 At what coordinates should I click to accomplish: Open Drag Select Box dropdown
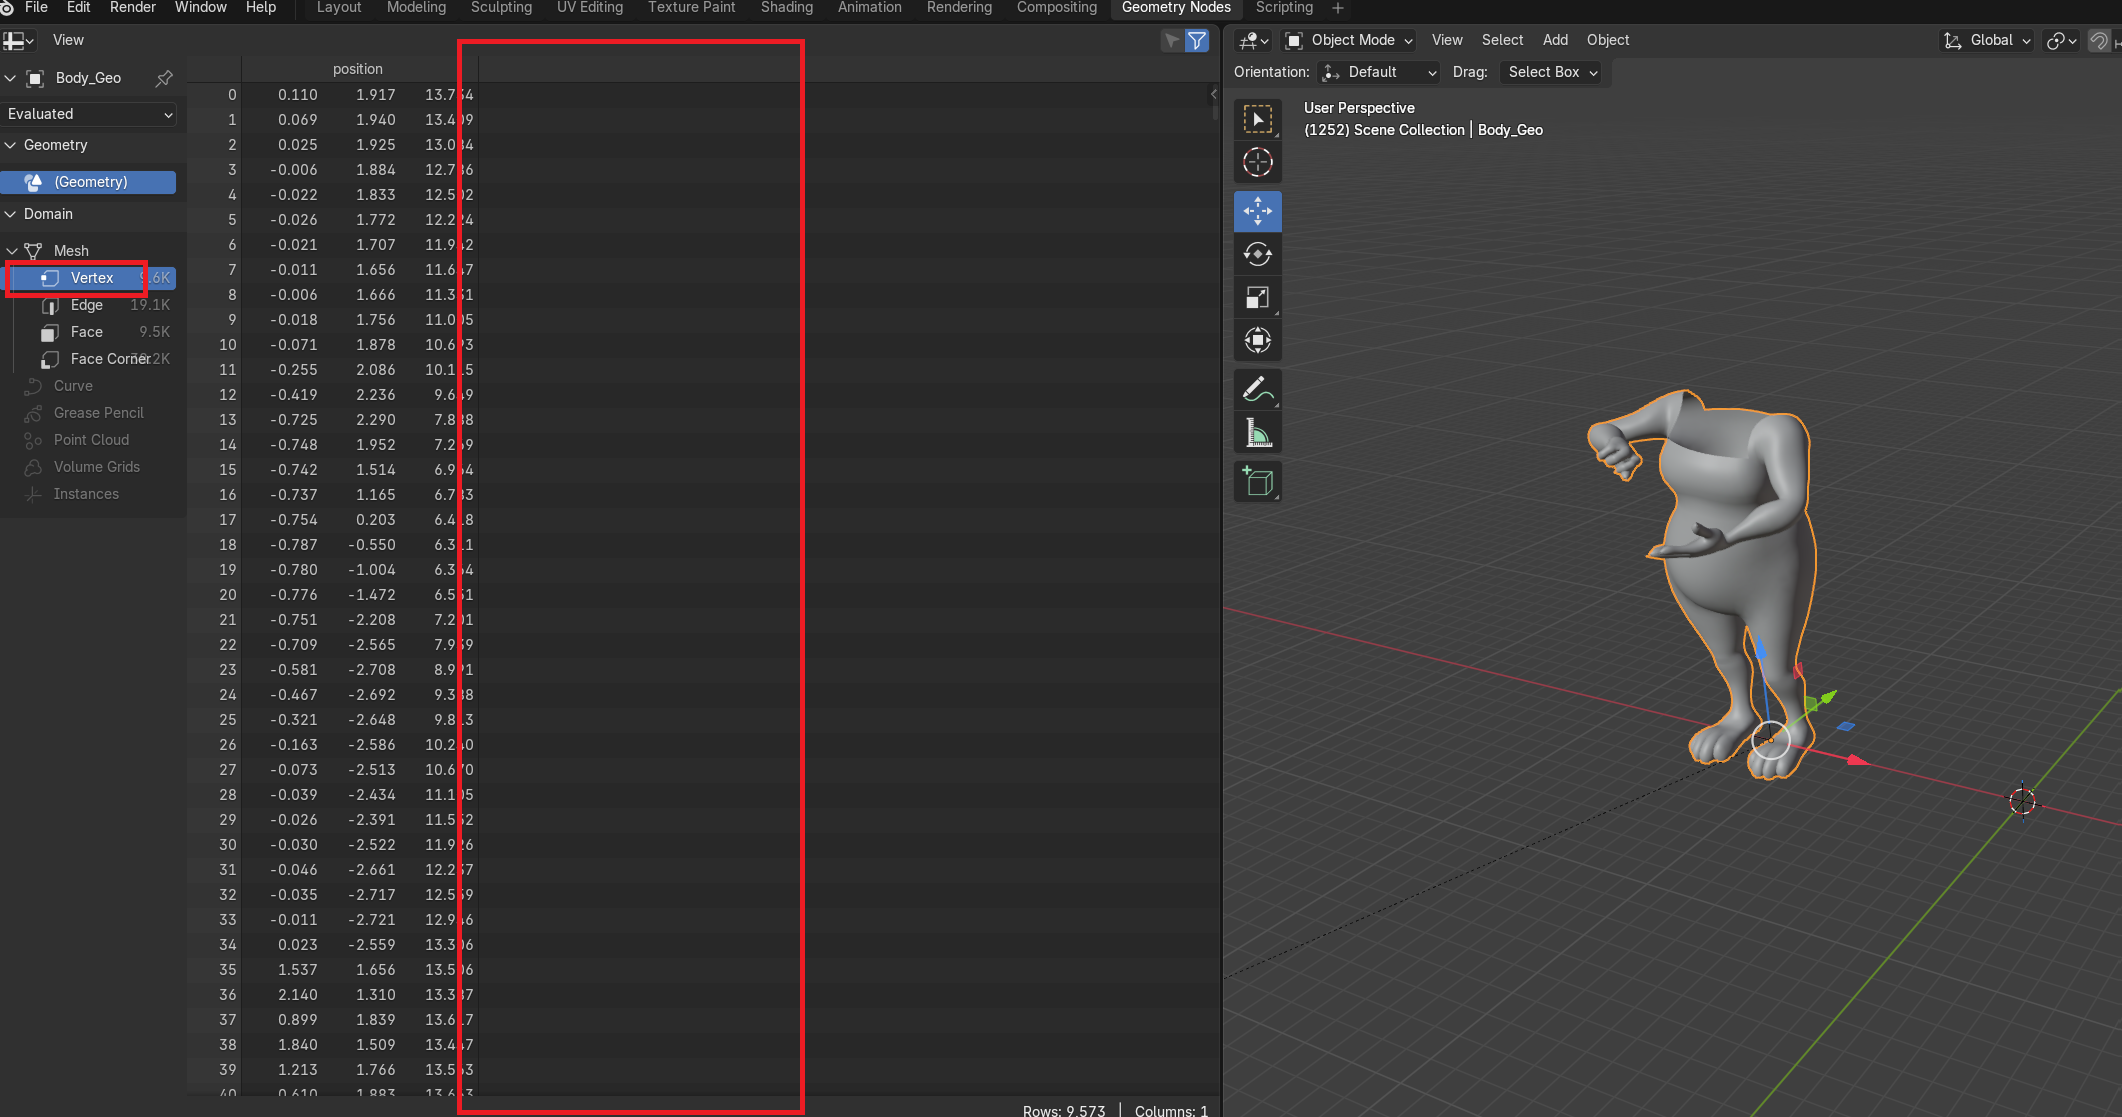1551,72
